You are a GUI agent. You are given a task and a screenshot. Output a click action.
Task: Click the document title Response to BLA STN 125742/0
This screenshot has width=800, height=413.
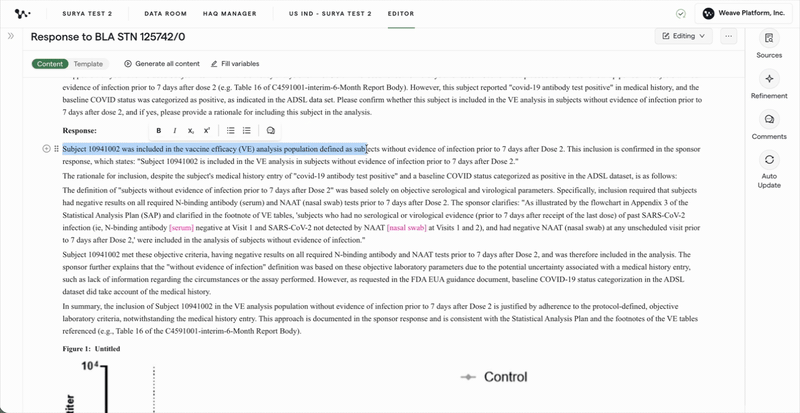[108, 37]
